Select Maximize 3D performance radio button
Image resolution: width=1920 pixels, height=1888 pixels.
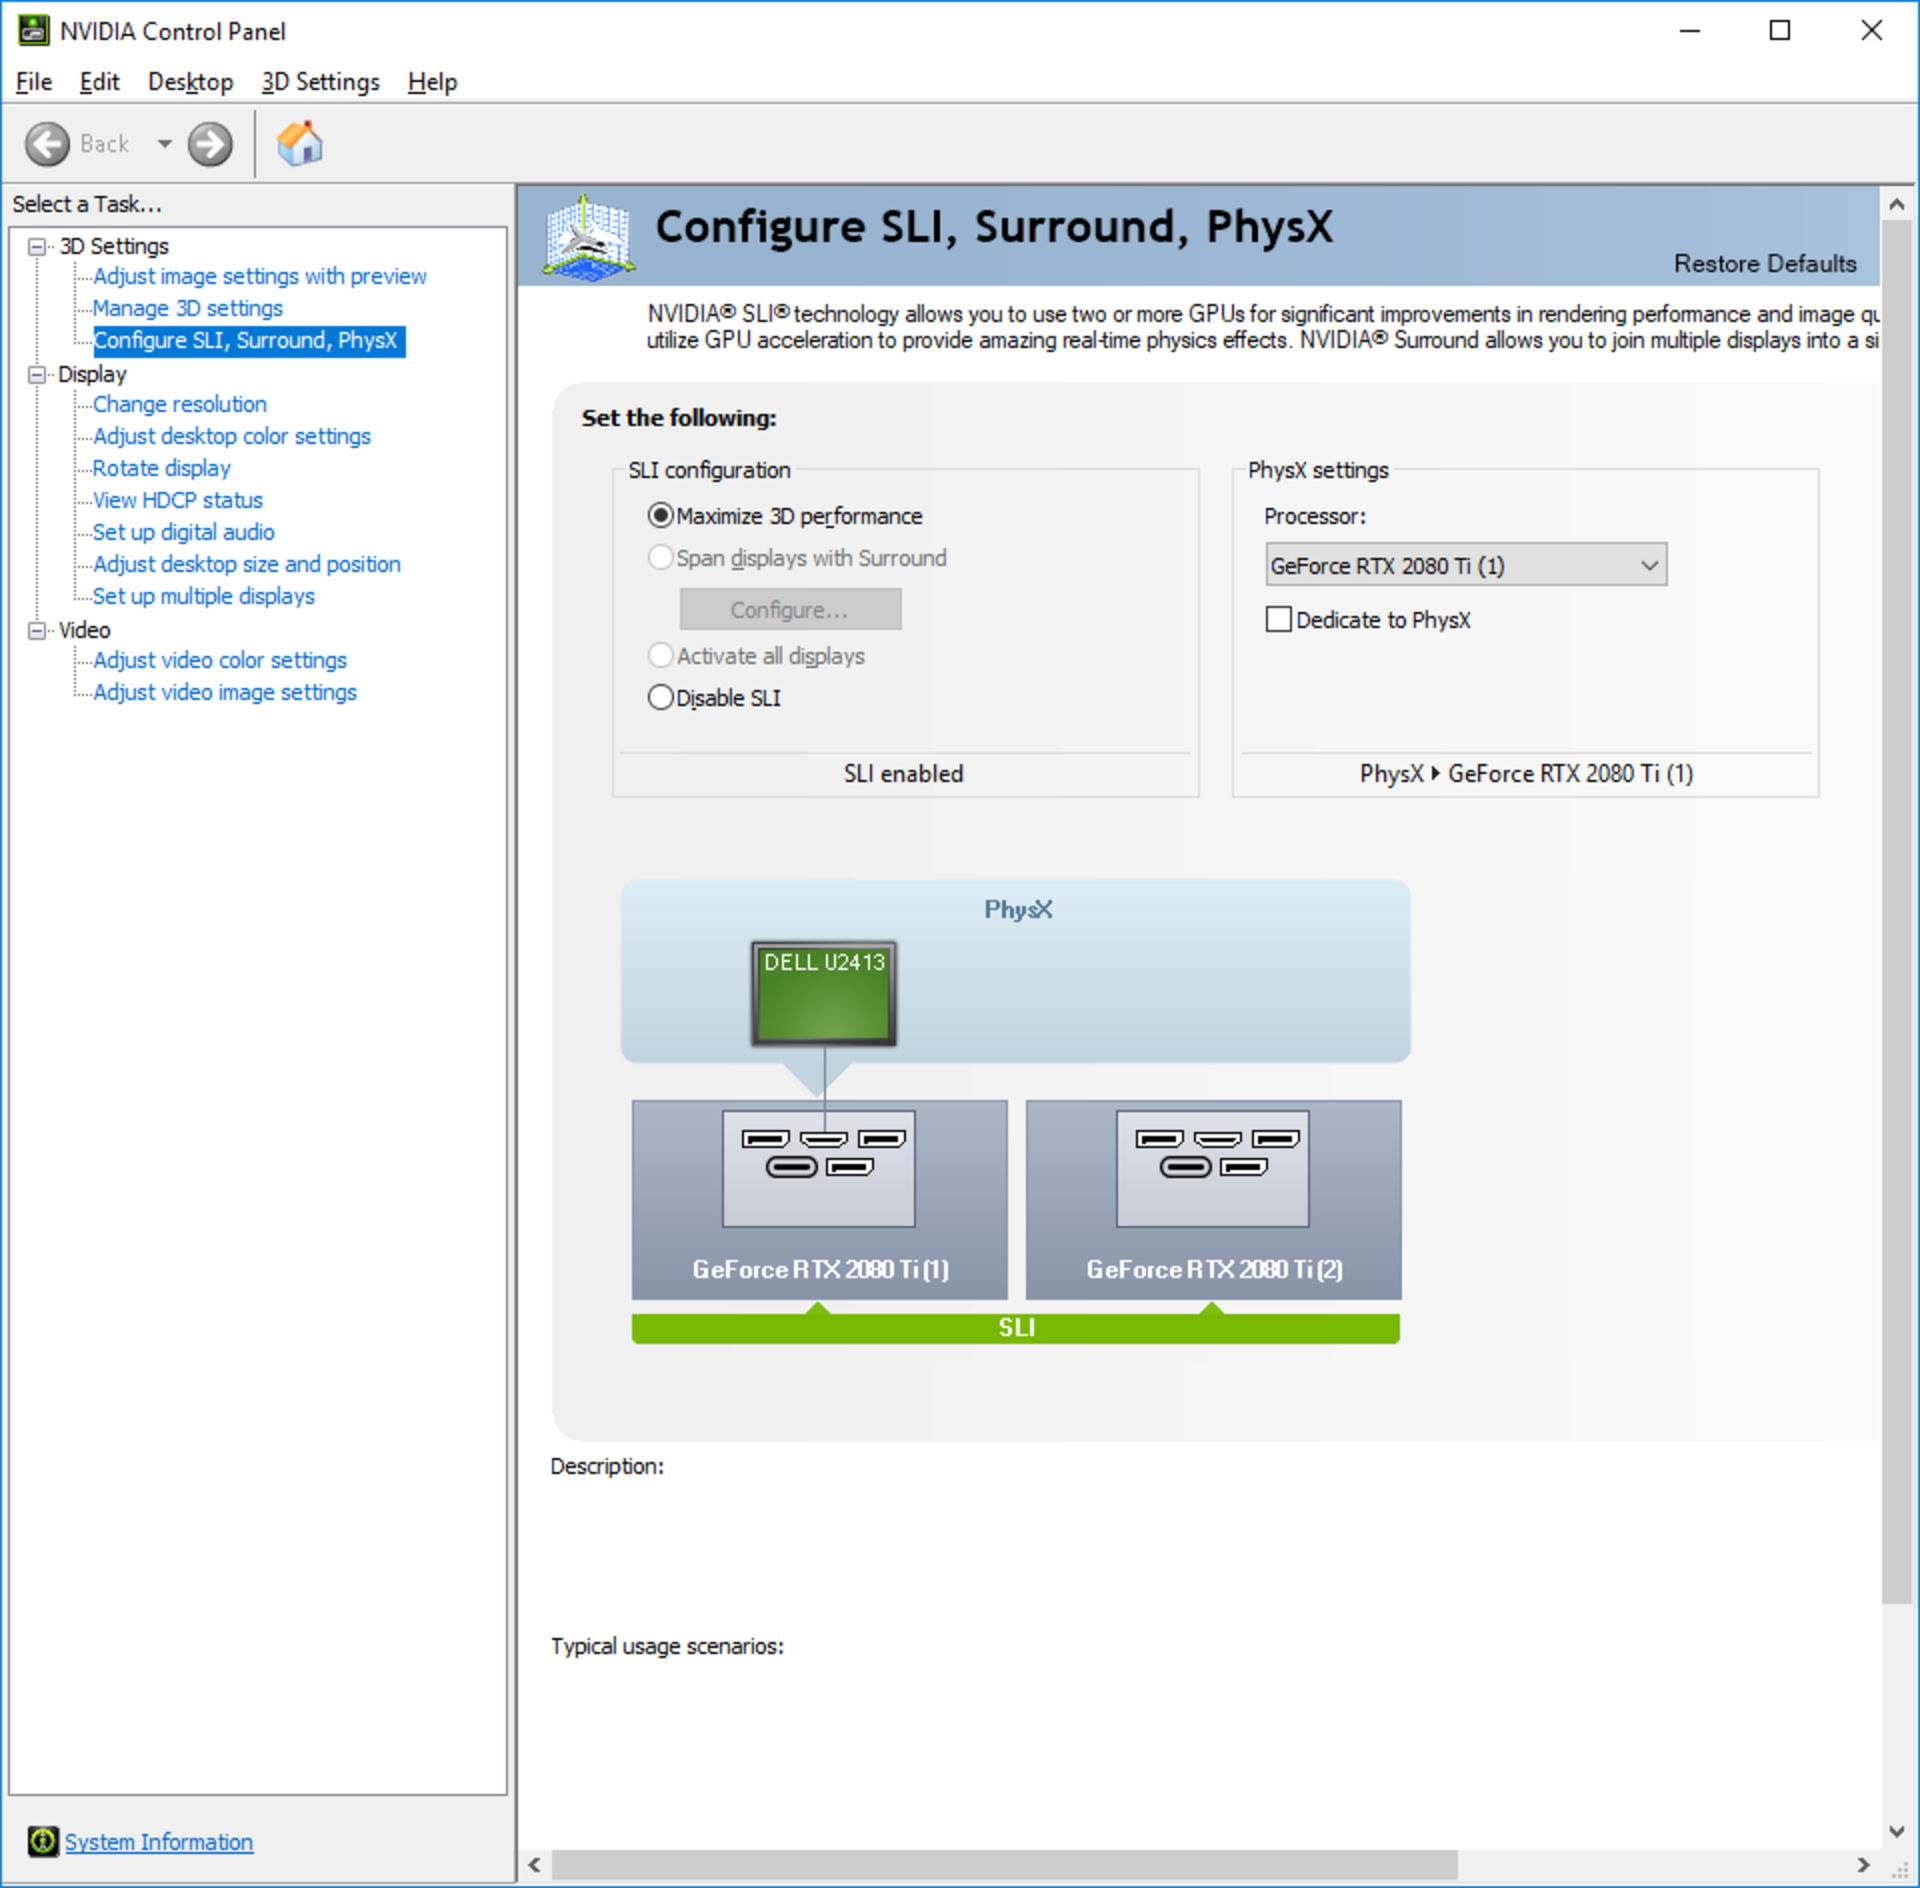[x=661, y=516]
